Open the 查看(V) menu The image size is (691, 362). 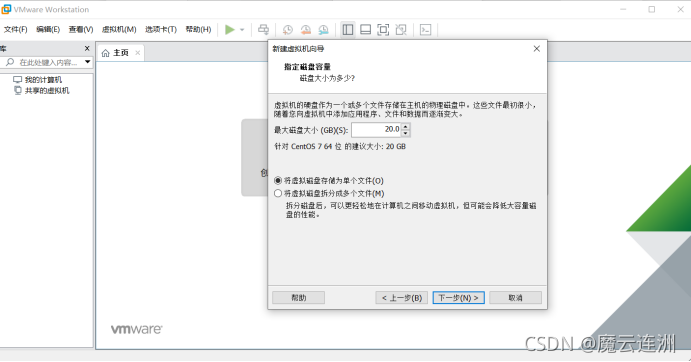[81, 30]
